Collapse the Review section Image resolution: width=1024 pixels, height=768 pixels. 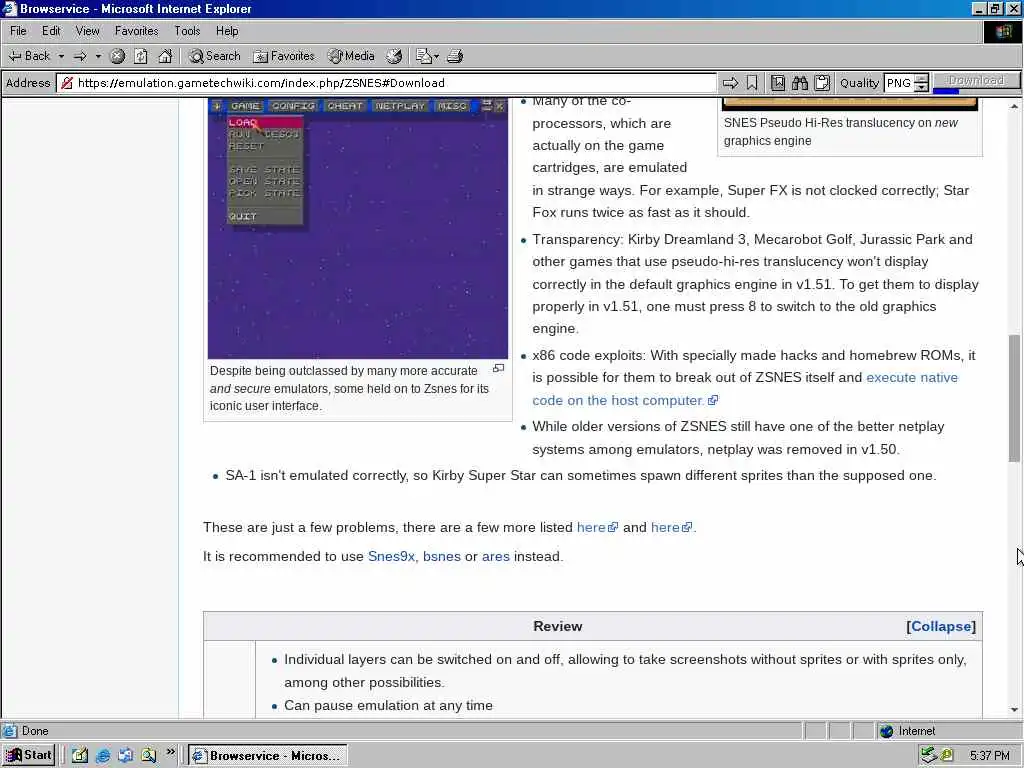[941, 626]
